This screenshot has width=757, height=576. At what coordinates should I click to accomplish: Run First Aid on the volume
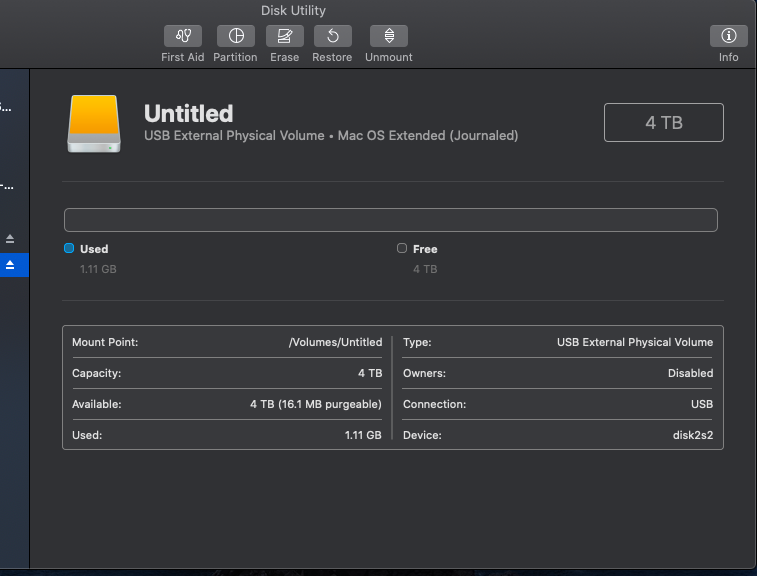(182, 36)
